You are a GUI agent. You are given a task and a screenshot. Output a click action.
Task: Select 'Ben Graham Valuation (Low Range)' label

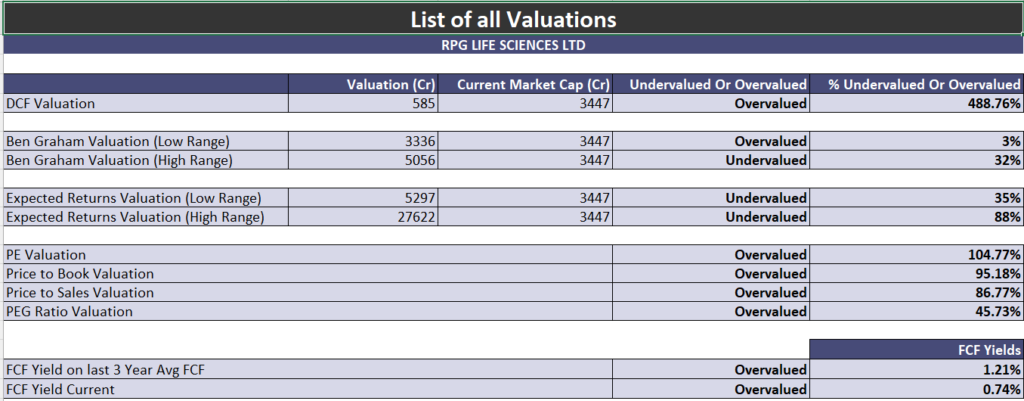tap(146, 141)
